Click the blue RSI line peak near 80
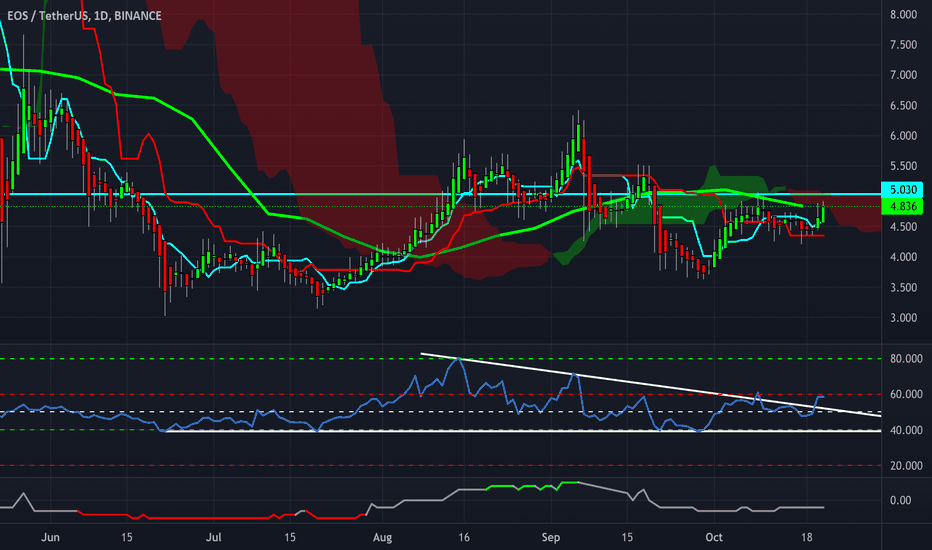This screenshot has height=550, width=932. pyautogui.click(x=457, y=359)
